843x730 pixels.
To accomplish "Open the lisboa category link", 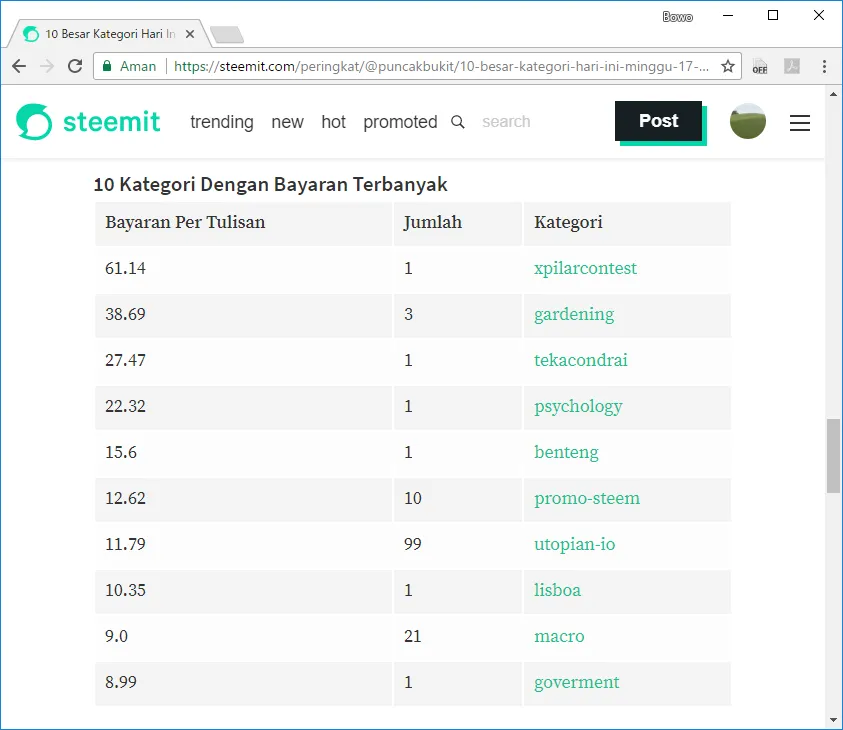I will [558, 590].
